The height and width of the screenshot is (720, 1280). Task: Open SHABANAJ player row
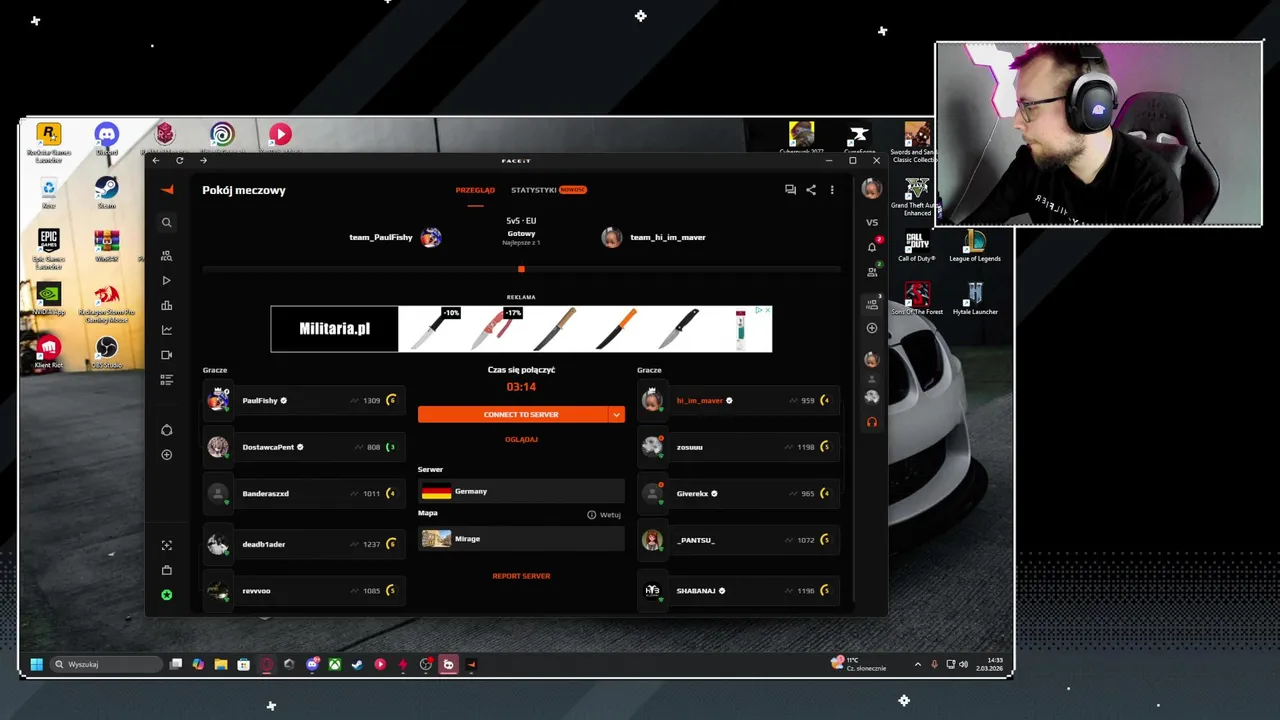pos(738,590)
